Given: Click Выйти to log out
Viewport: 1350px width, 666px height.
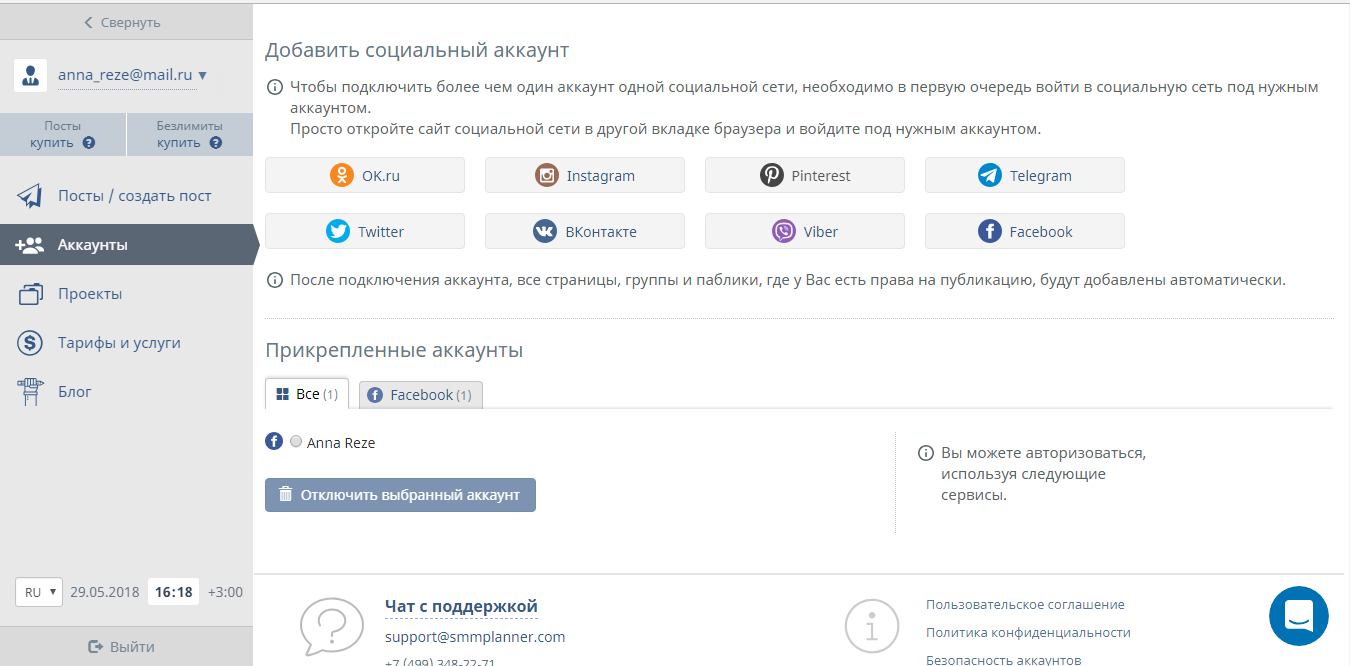Looking at the screenshot, I should click(127, 646).
